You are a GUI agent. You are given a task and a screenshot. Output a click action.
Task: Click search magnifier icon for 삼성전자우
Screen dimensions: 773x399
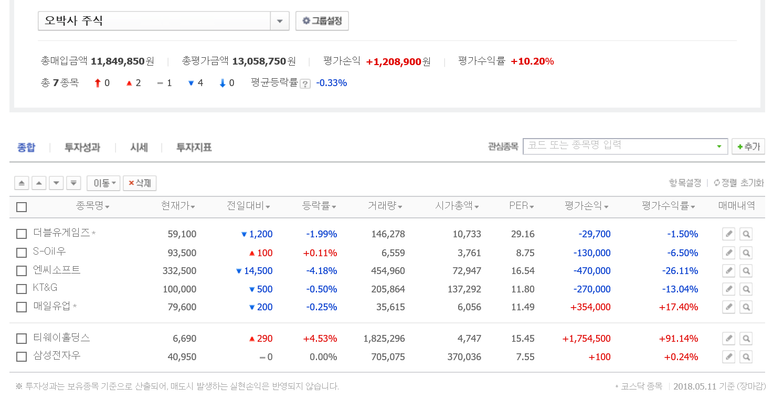[x=746, y=357]
